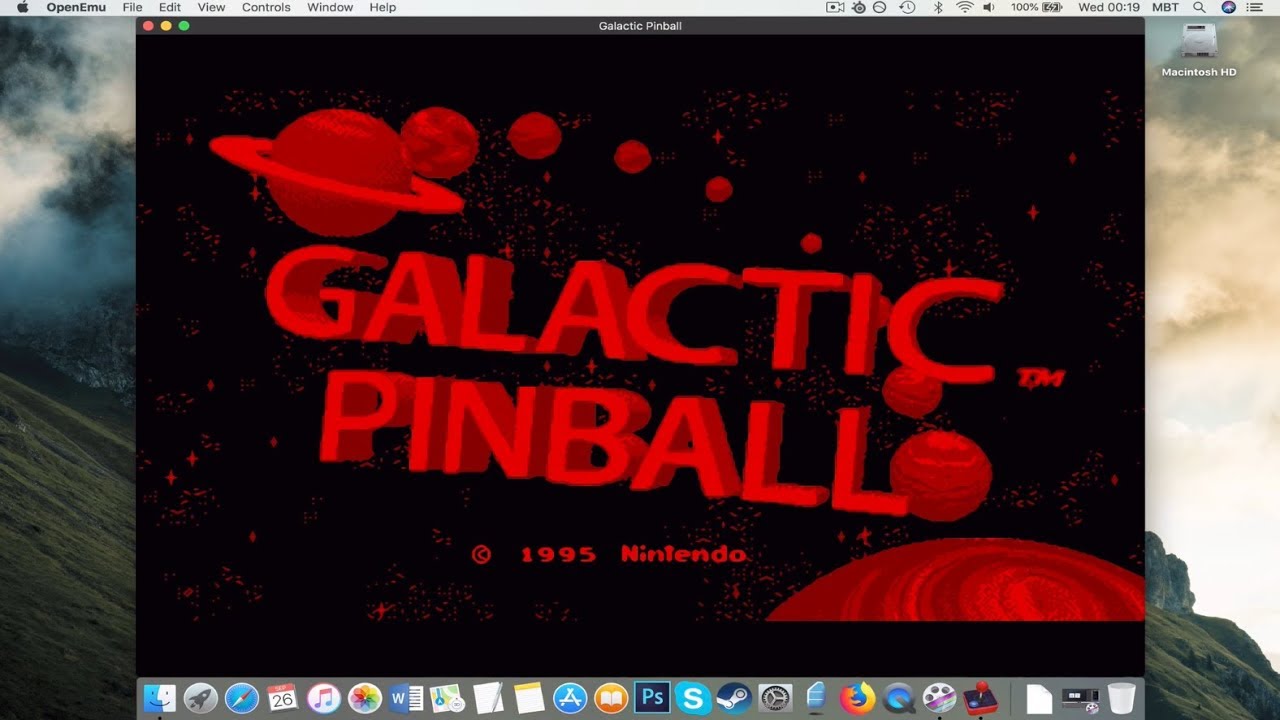Open the File menu

132,7
